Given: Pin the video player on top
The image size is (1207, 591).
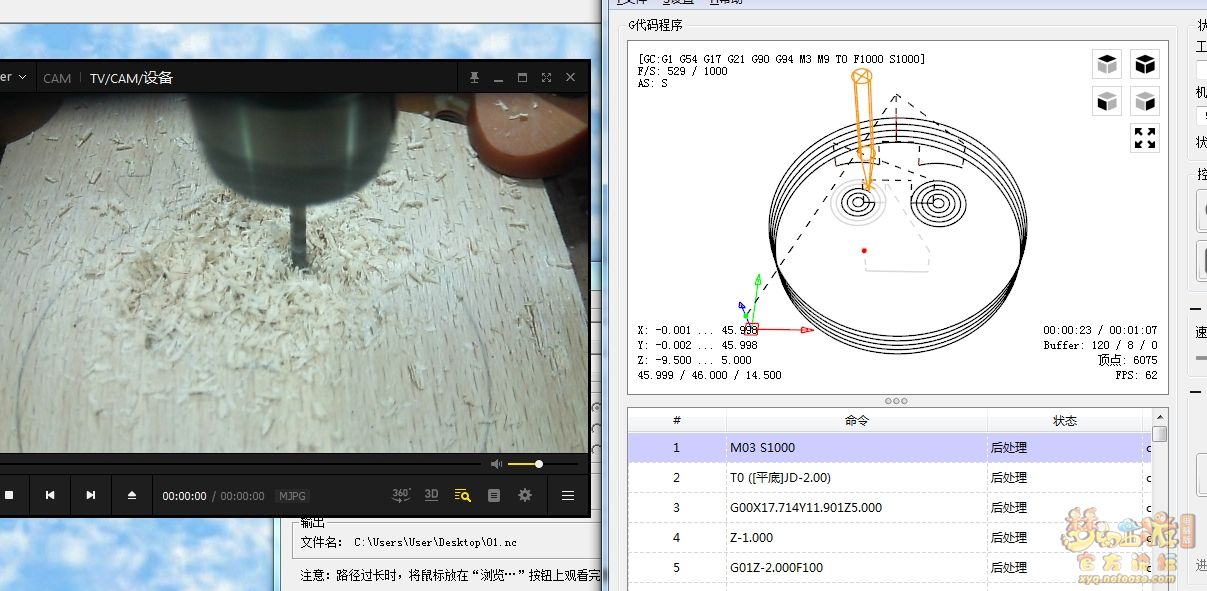Looking at the screenshot, I should click(474, 78).
